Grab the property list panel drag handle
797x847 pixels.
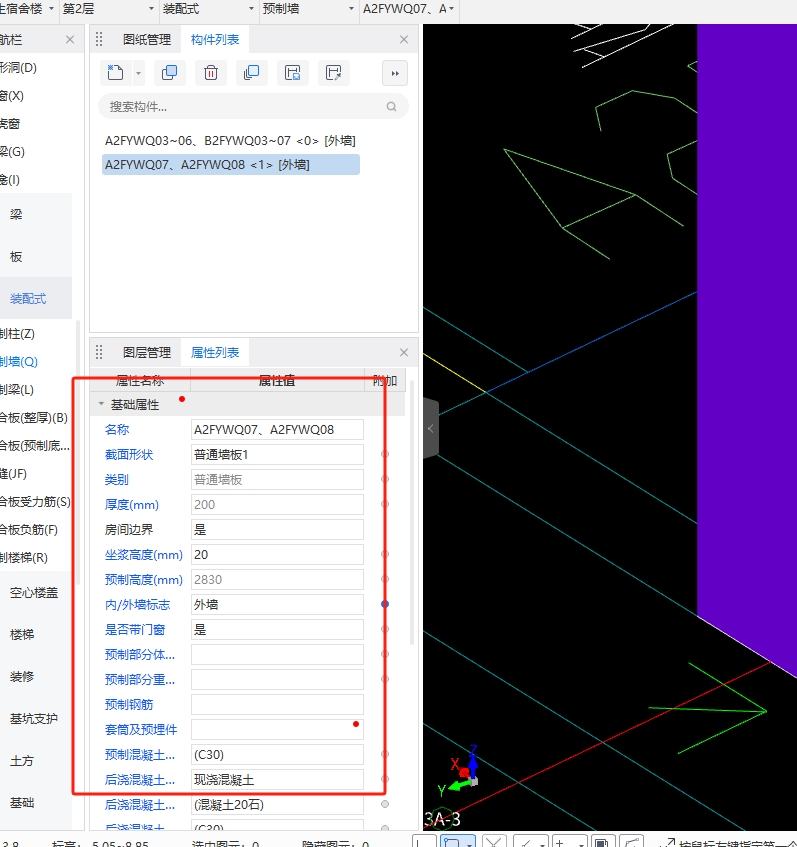click(99, 353)
